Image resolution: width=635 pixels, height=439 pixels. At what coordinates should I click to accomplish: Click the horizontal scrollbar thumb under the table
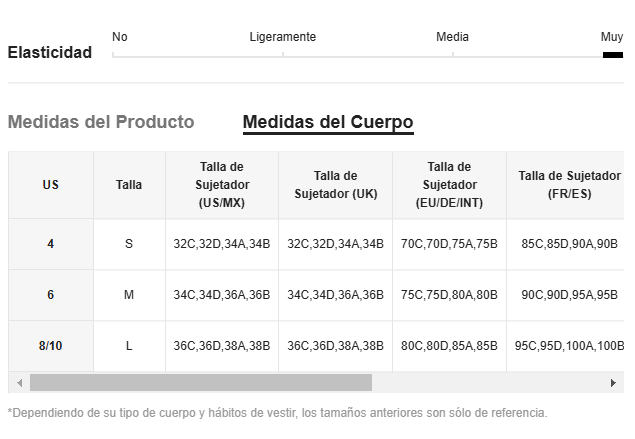coord(200,383)
